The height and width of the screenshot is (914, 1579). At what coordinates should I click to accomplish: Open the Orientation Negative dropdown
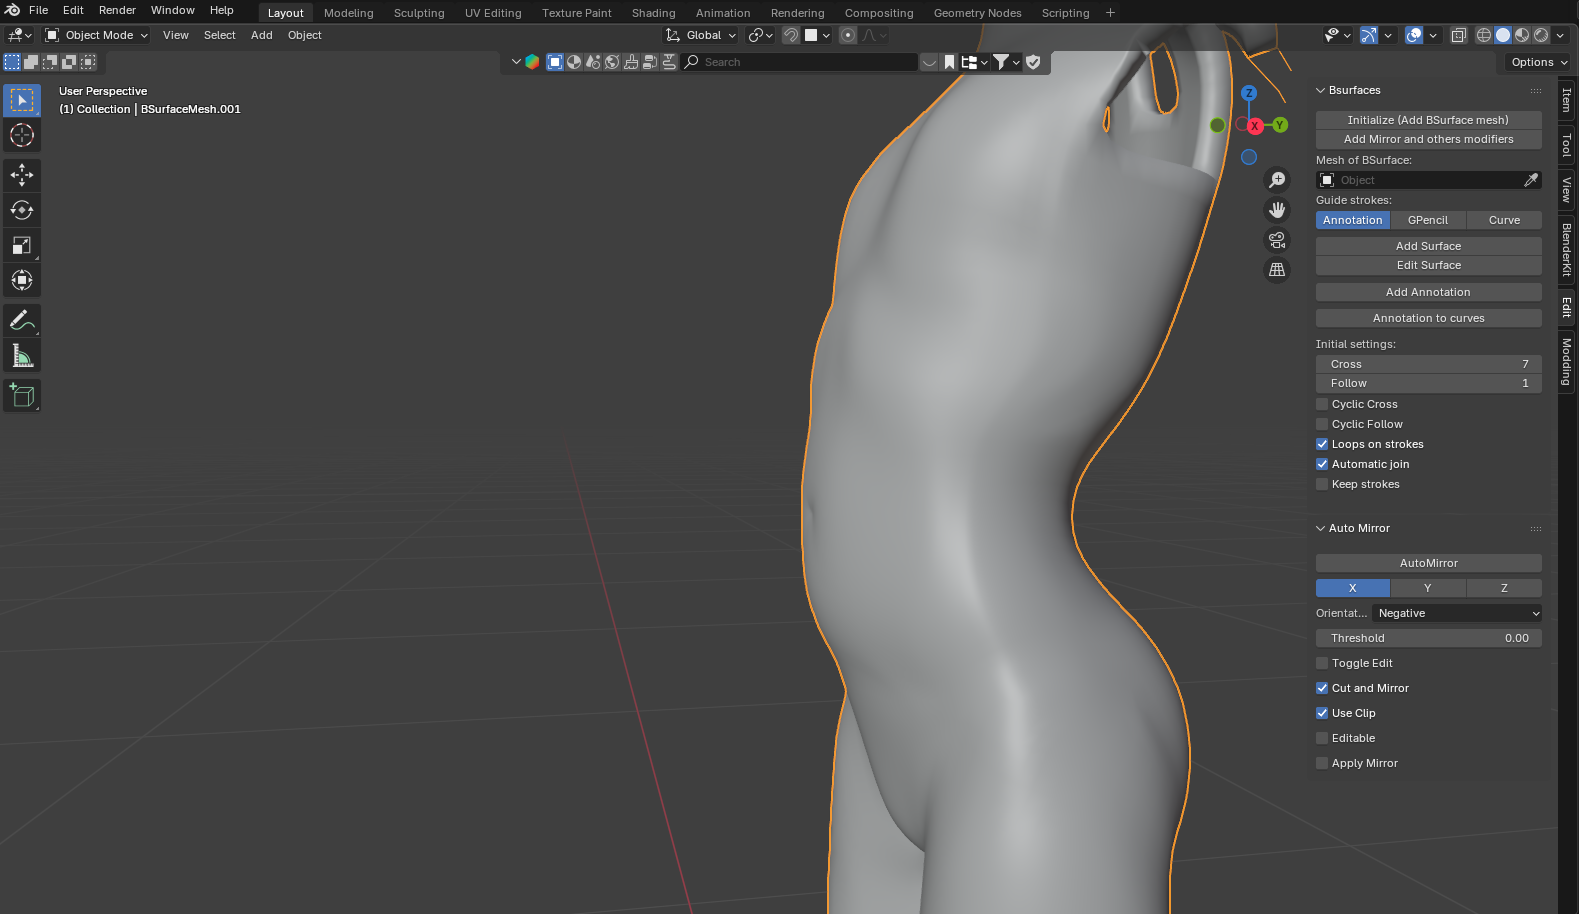pos(1457,613)
